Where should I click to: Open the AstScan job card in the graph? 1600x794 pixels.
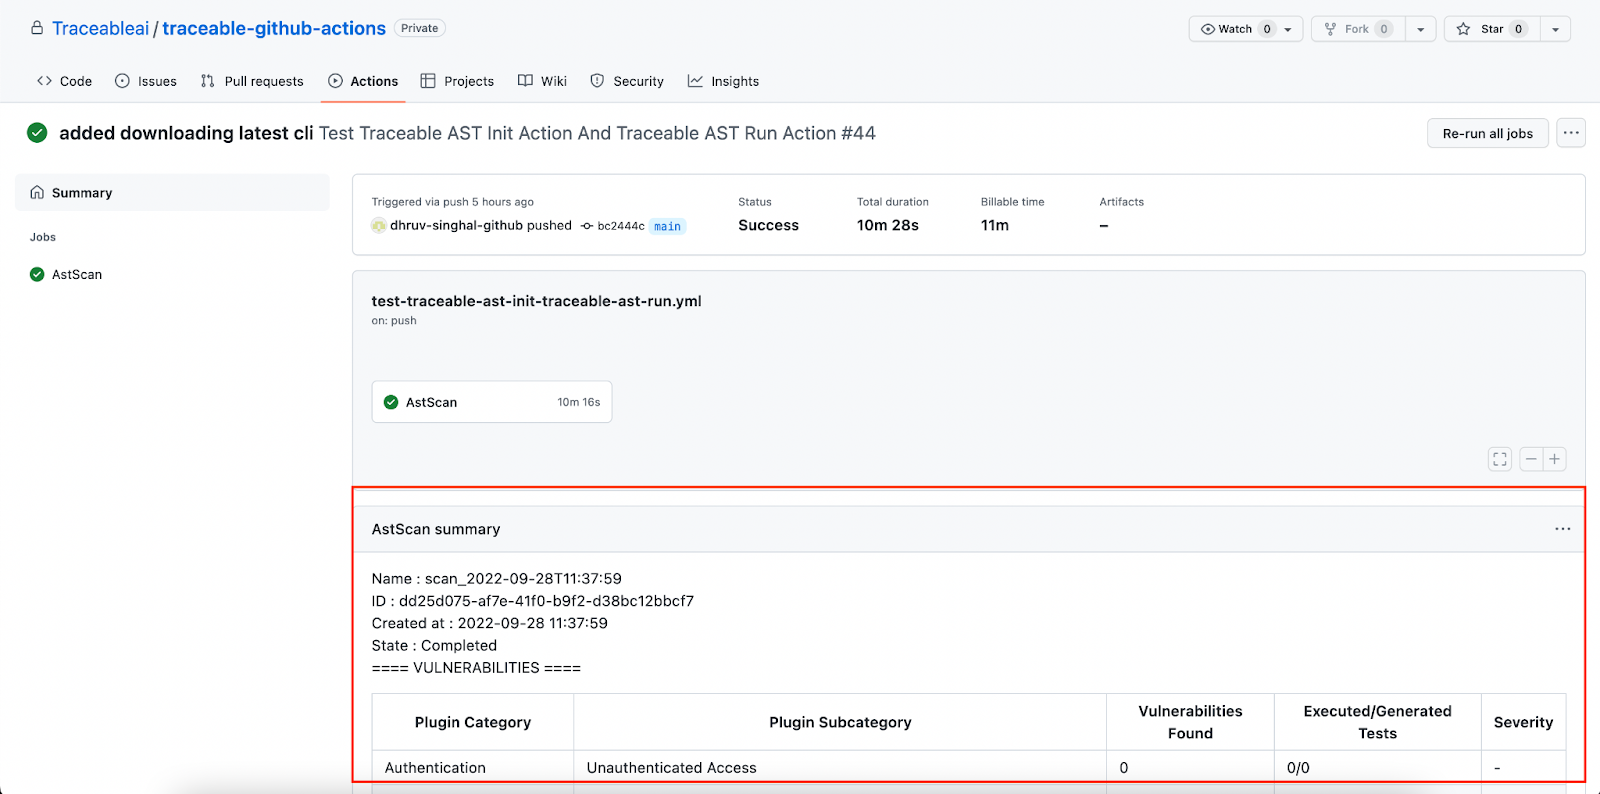pyautogui.click(x=492, y=402)
